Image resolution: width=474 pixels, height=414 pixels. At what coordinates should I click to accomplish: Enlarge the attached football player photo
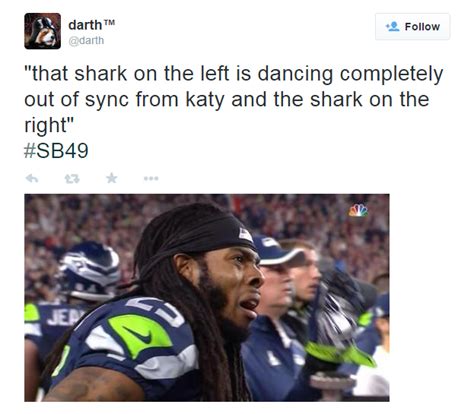pos(207,298)
